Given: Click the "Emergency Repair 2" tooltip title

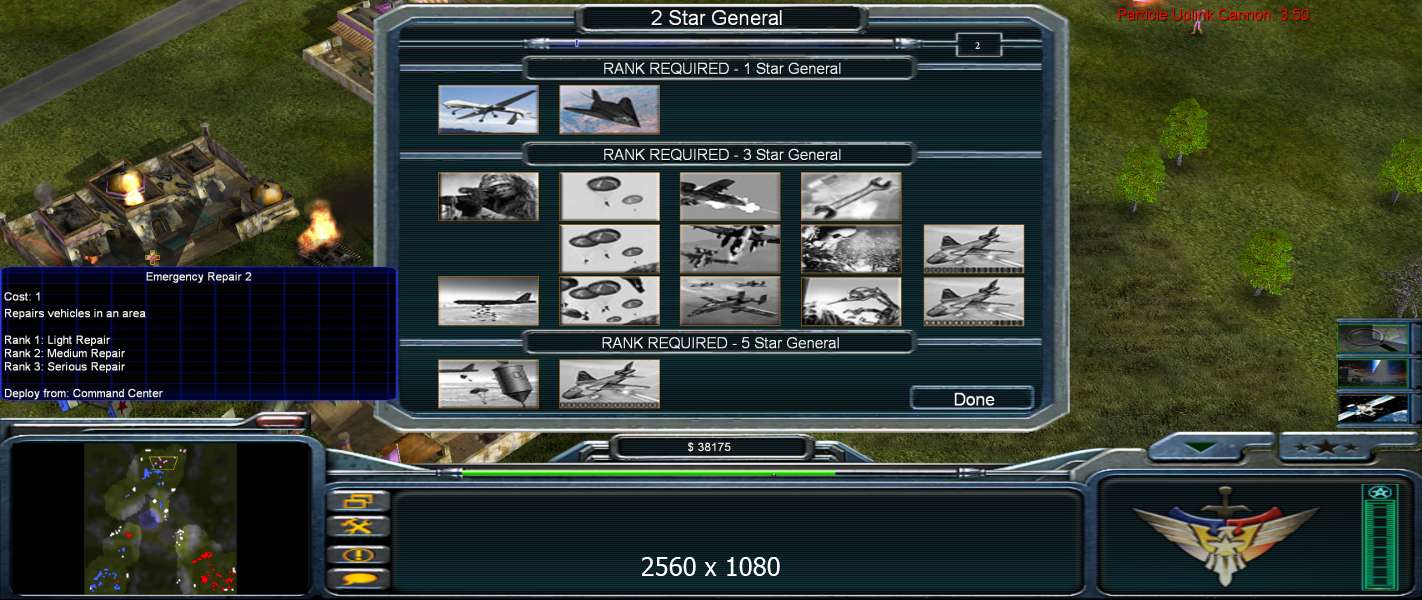Looking at the screenshot, I should pos(199,277).
